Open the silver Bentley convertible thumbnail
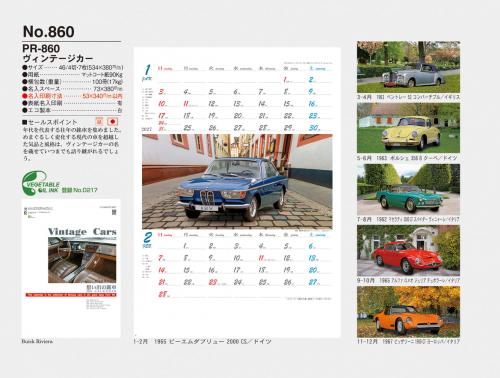Image resolution: width=500 pixels, height=378 pixels. pyautogui.click(x=408, y=67)
